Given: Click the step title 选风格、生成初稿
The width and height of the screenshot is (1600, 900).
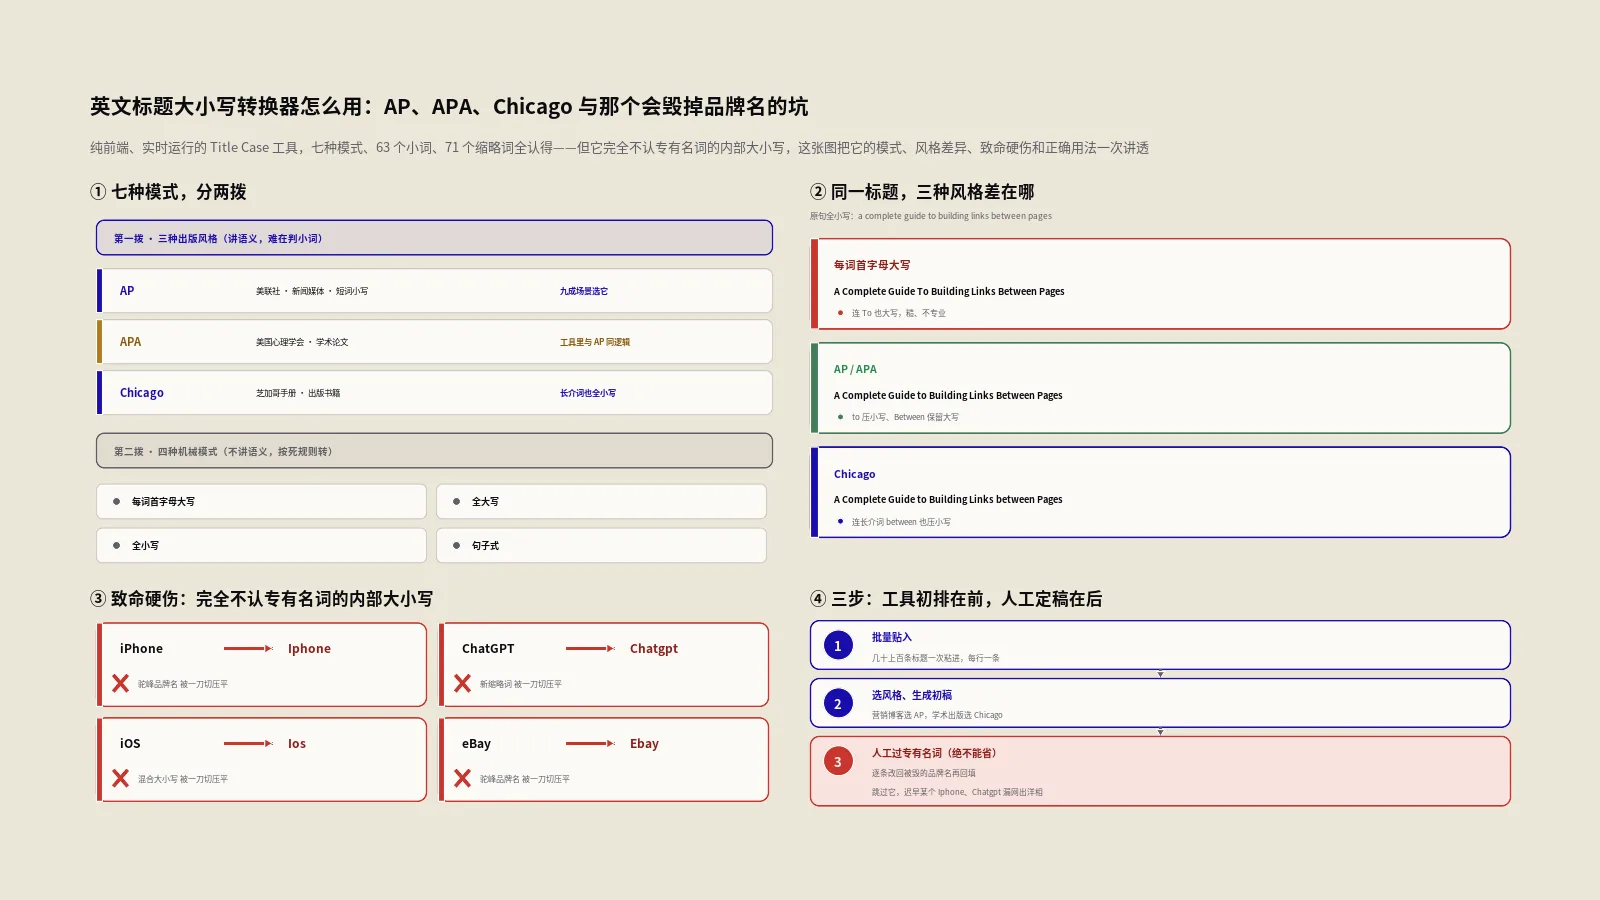Looking at the screenshot, I should click(x=911, y=696).
